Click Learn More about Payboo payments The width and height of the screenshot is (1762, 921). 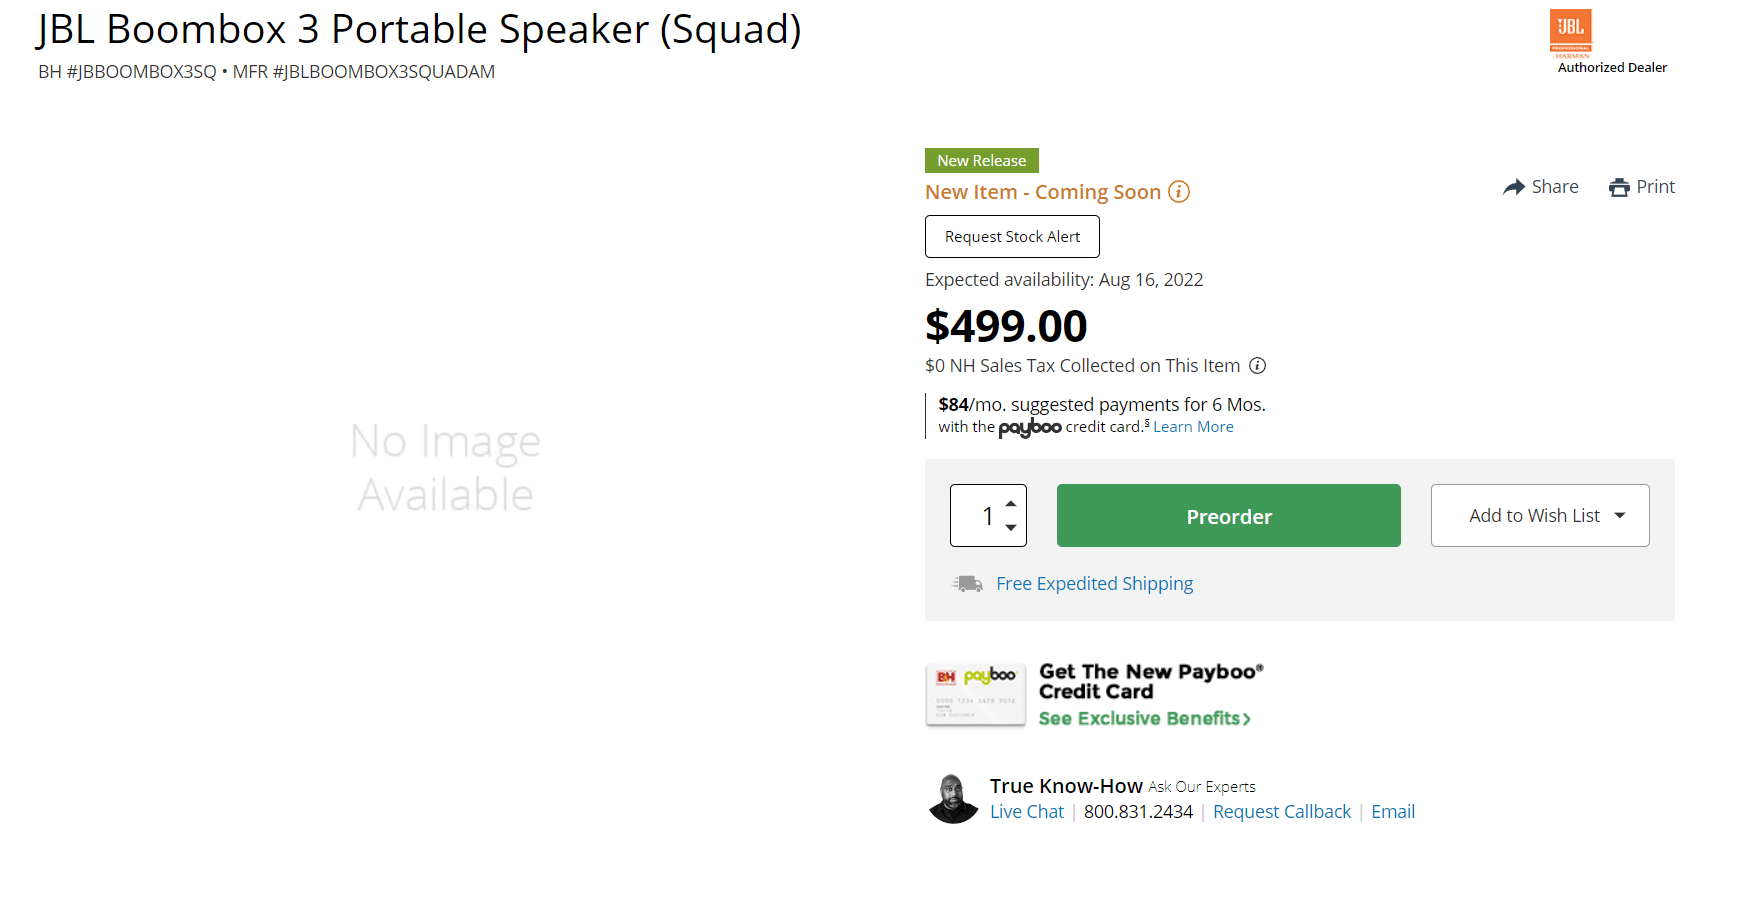pos(1192,426)
